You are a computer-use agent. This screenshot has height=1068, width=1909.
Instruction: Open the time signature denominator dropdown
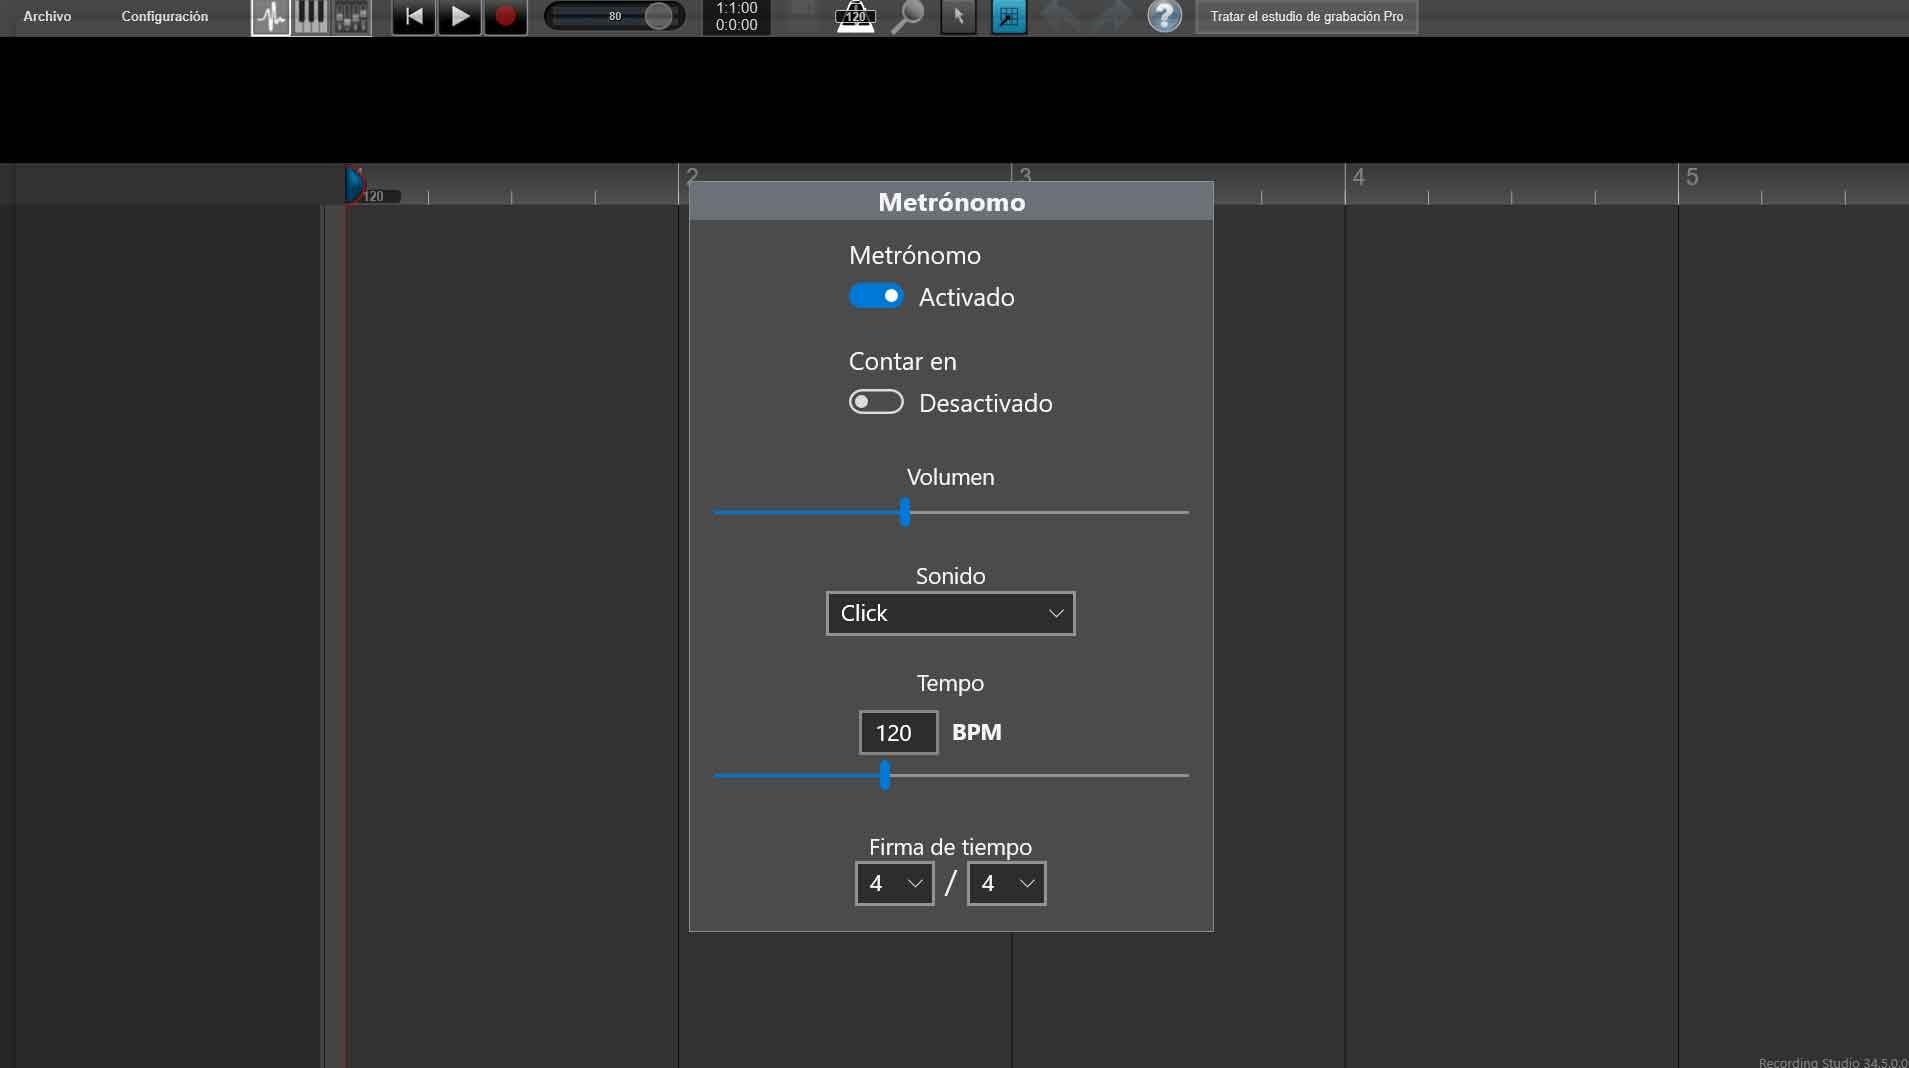coord(1007,883)
